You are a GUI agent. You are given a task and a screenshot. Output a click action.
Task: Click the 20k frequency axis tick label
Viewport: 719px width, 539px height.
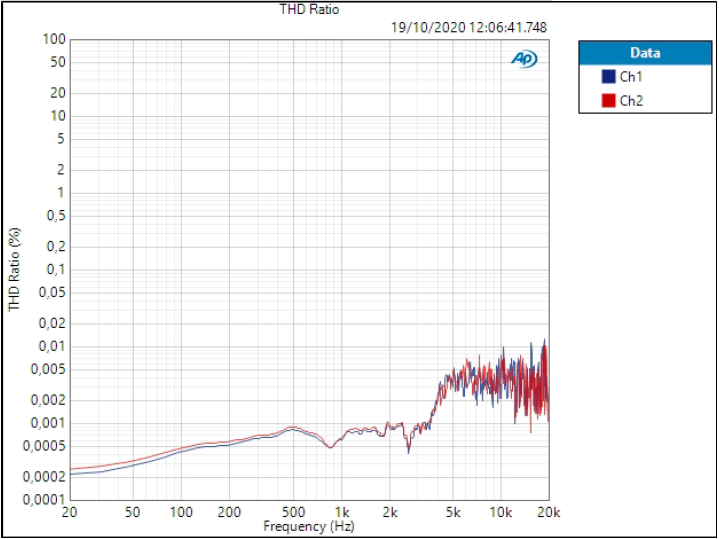[x=549, y=512]
